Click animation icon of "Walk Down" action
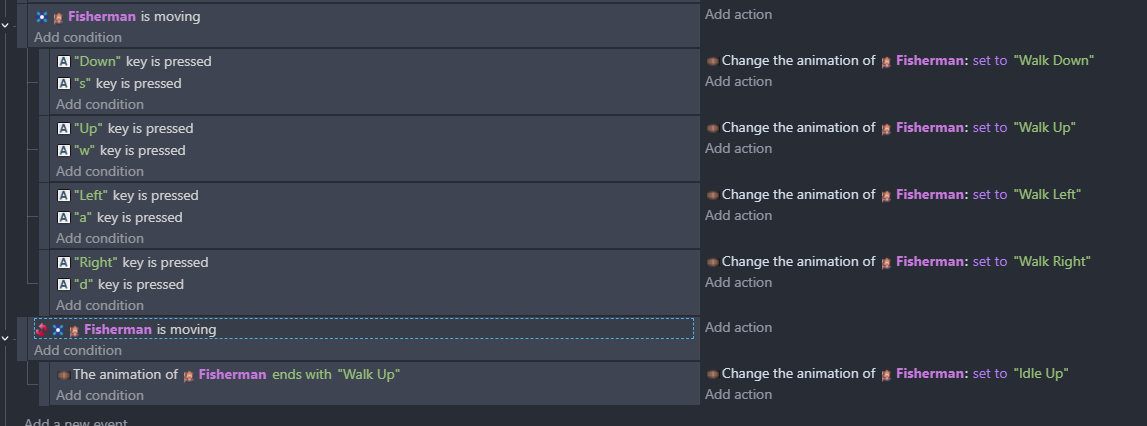 (712, 60)
